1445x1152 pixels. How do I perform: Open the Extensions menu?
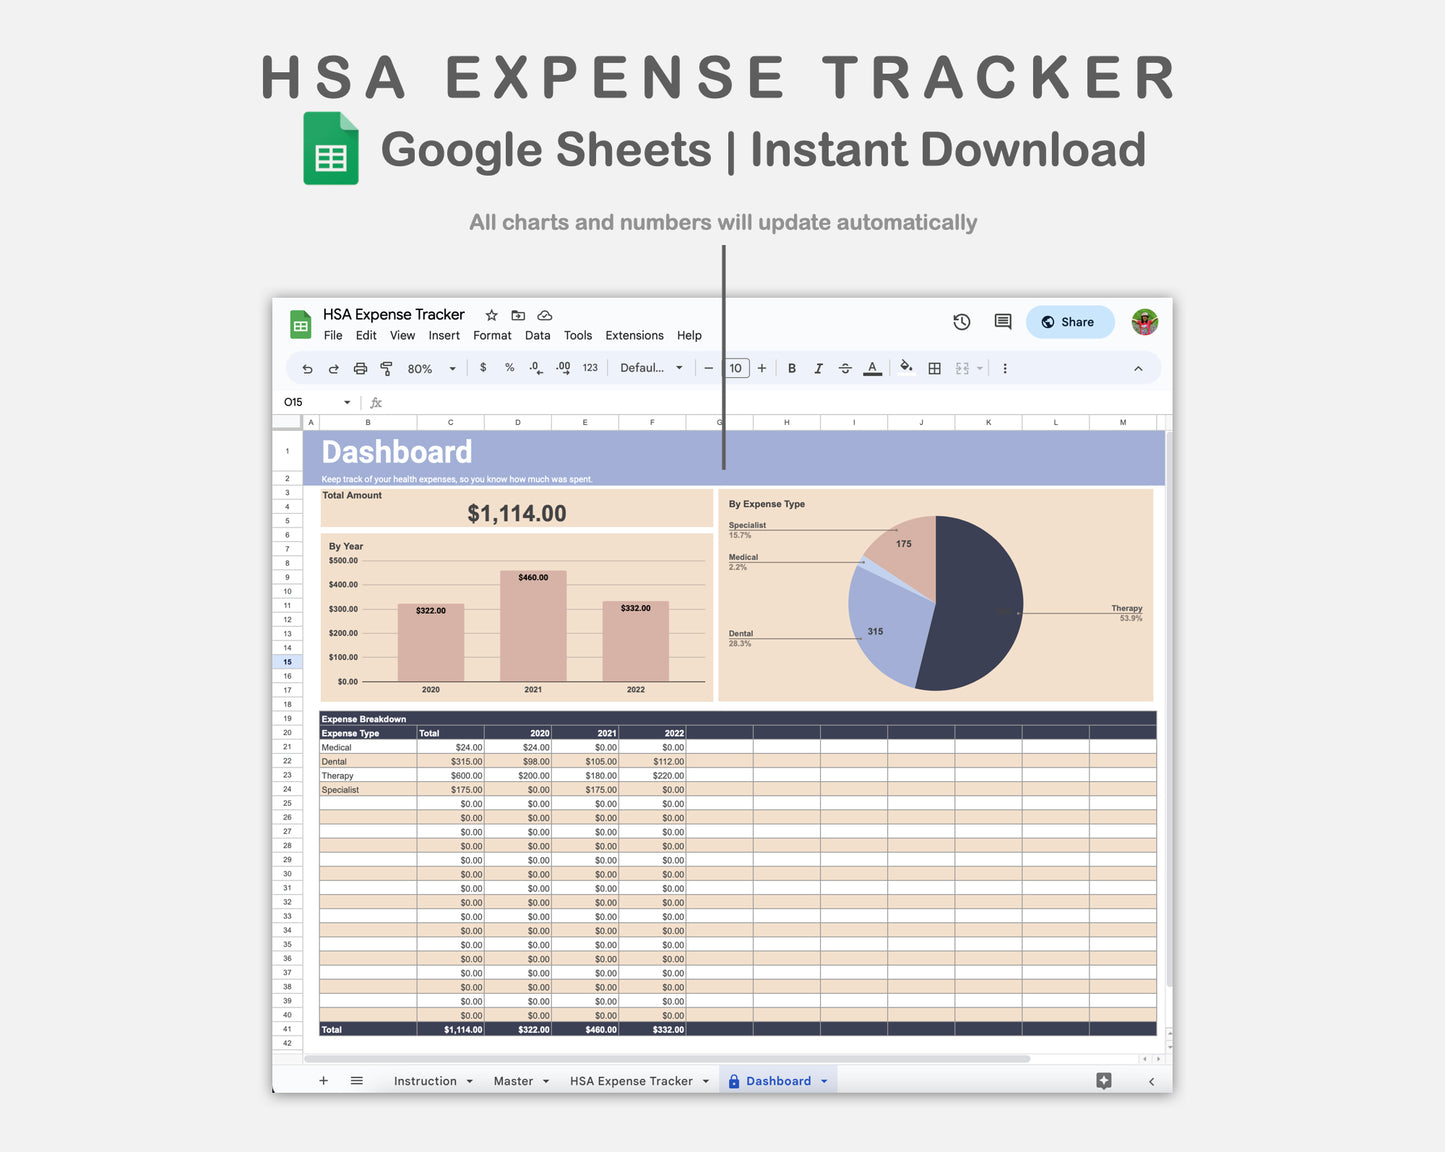(x=634, y=335)
